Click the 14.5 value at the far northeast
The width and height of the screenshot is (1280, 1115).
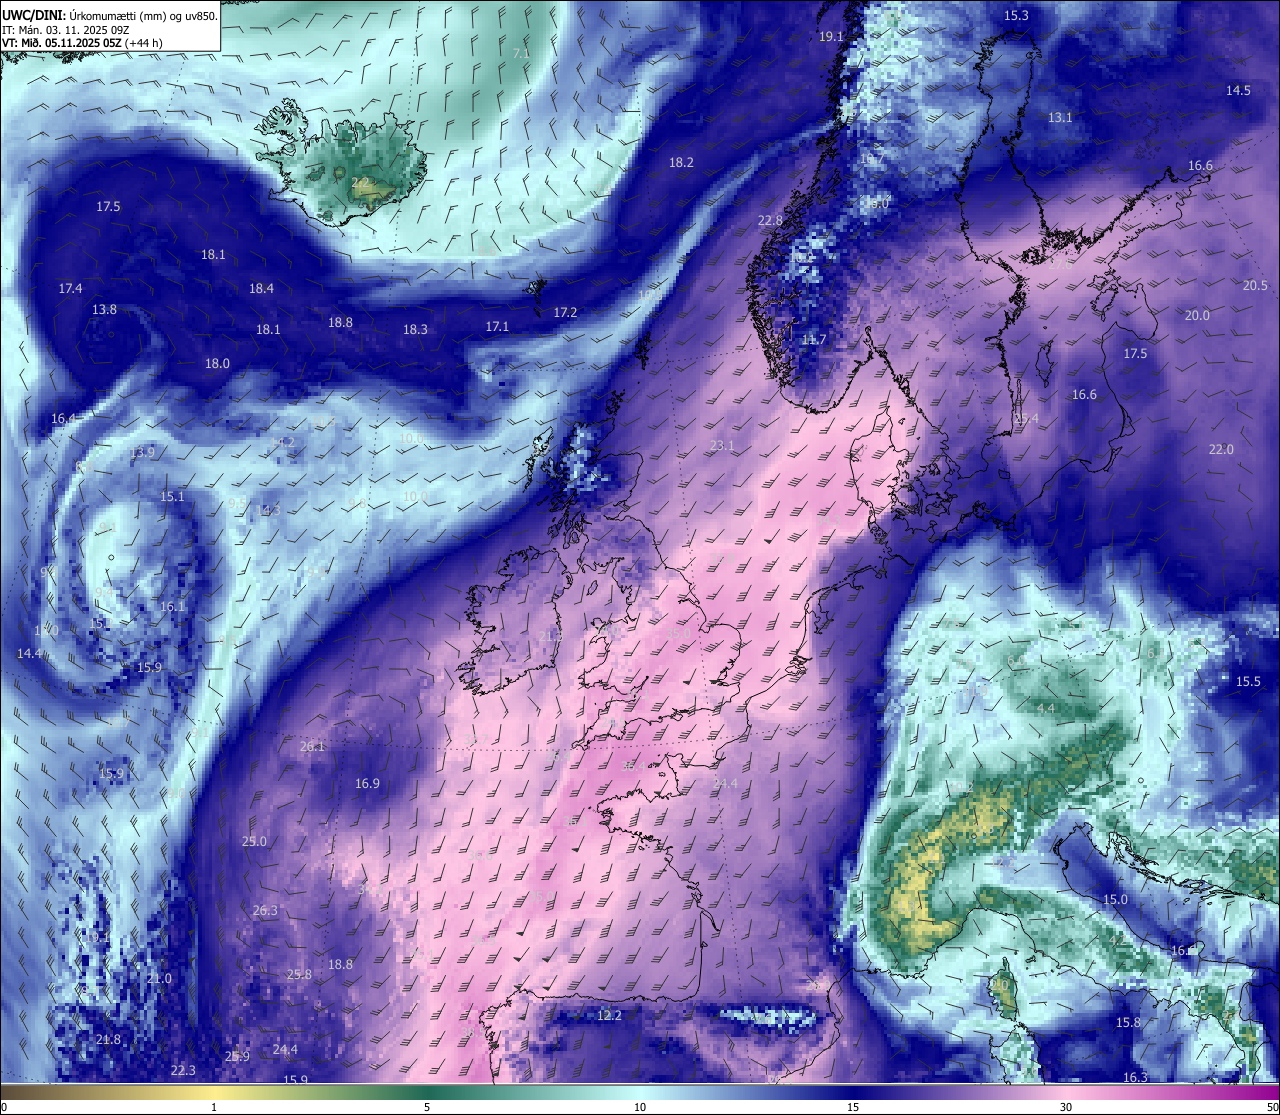pos(1238,90)
